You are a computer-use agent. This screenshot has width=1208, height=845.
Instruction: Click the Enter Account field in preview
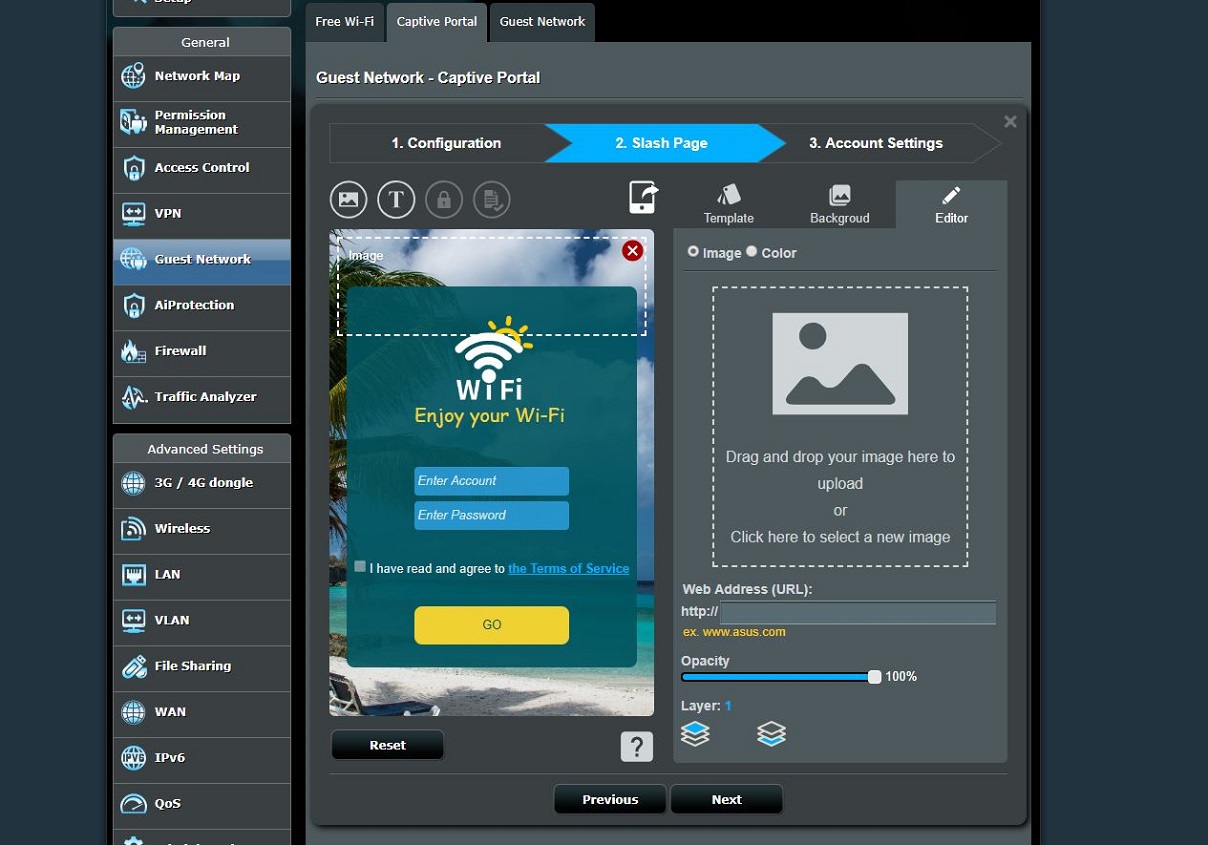click(x=492, y=481)
